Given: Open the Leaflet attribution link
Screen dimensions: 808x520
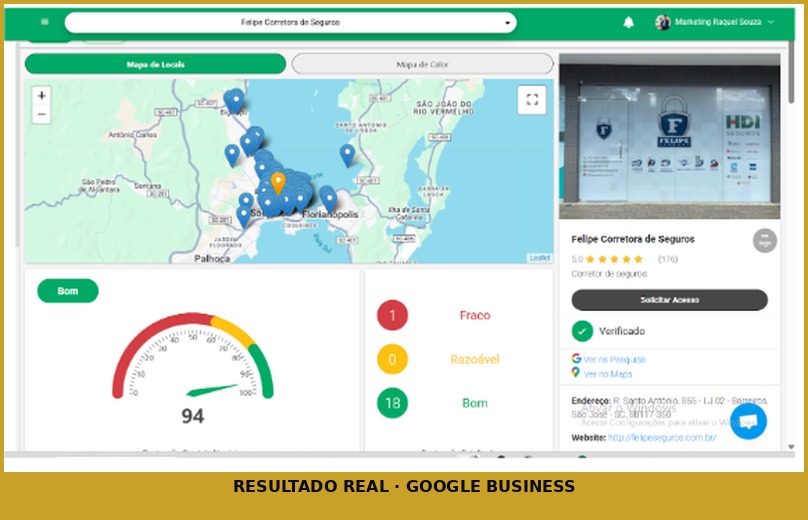Looking at the screenshot, I should [540, 258].
